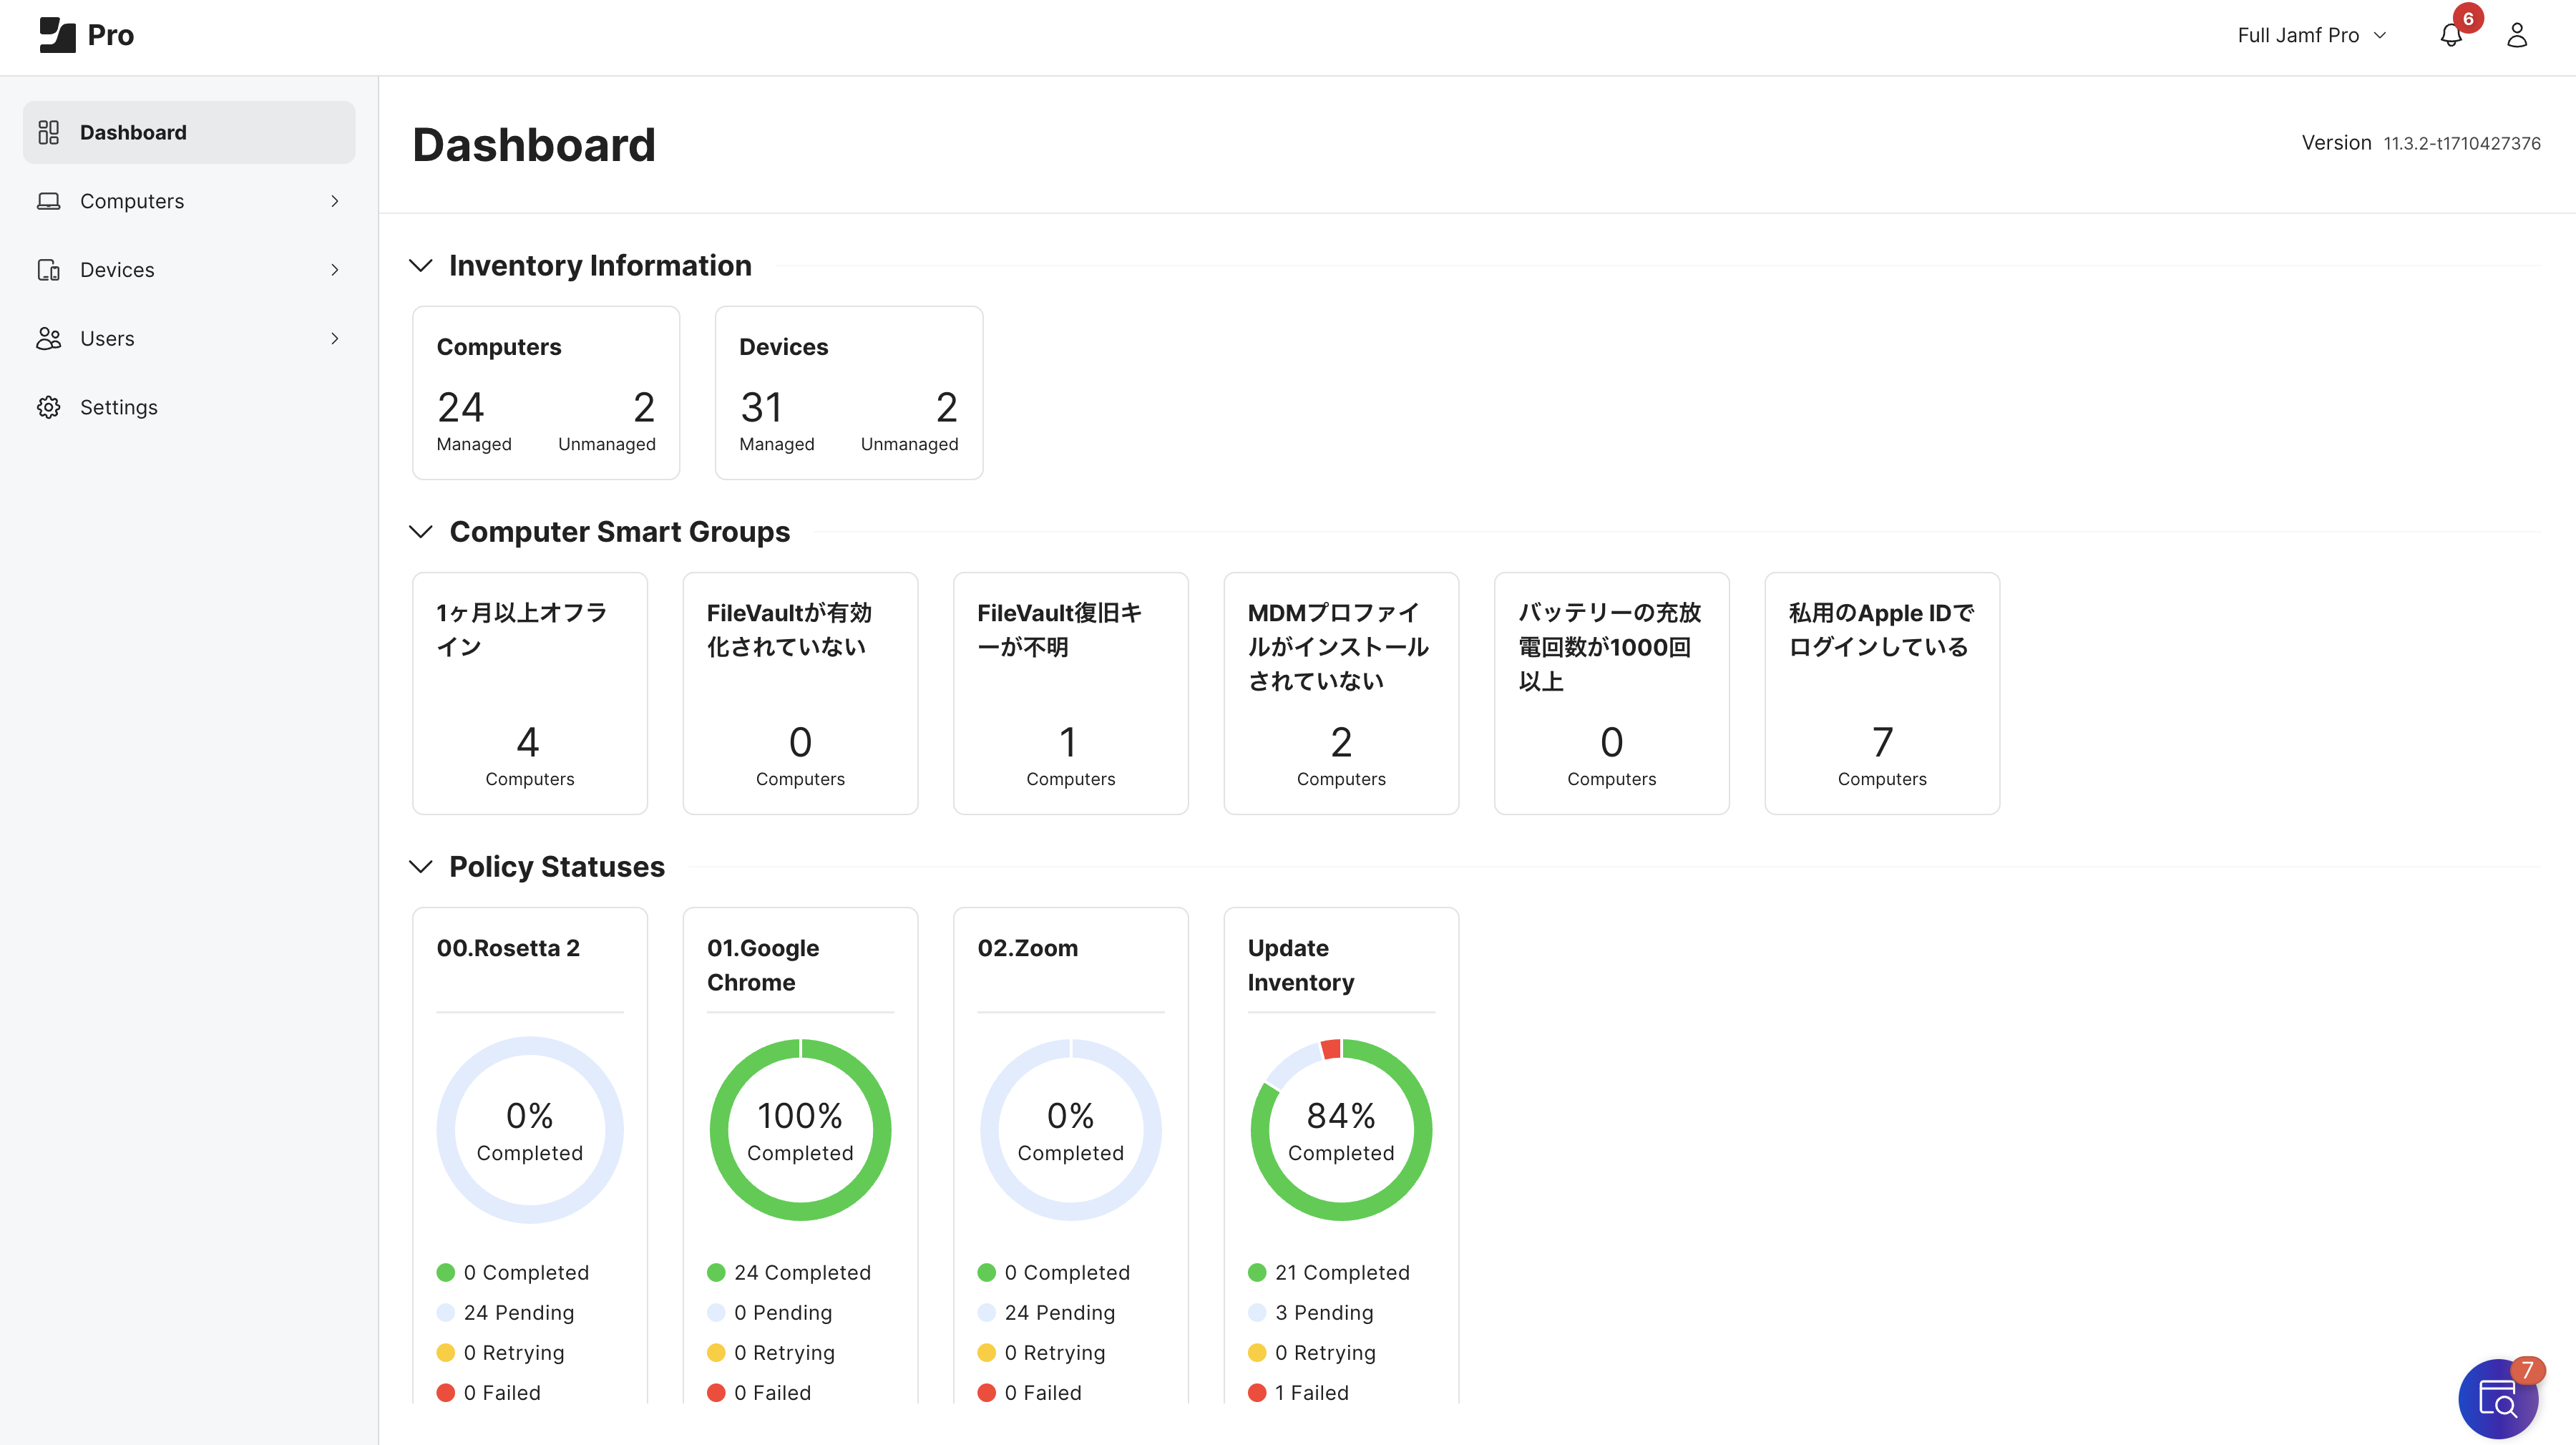Expand the Users submenu arrow
The width and height of the screenshot is (2576, 1445).
coord(335,339)
